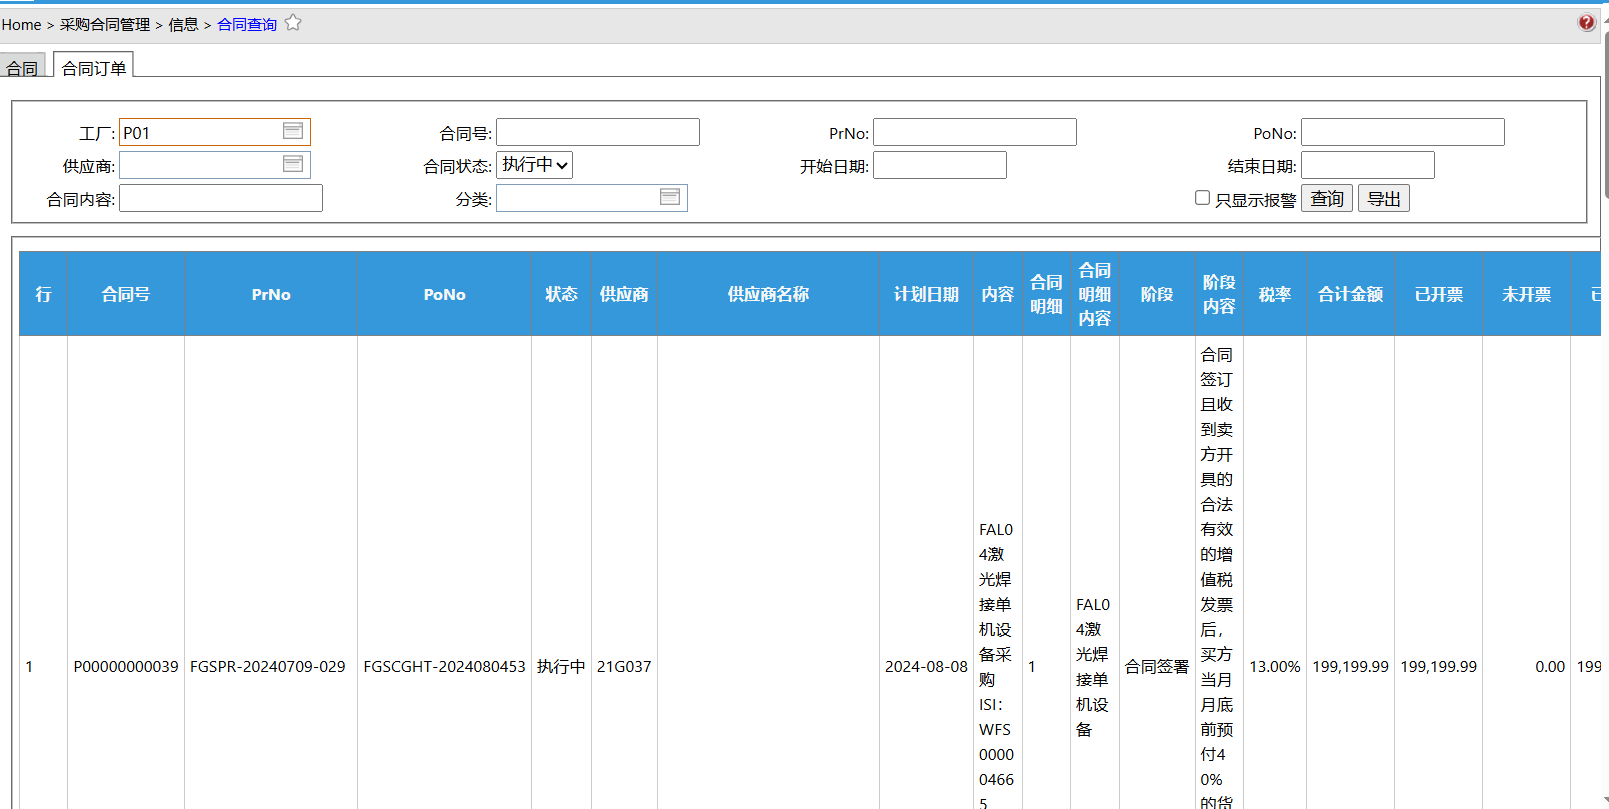Open the 分类 lookup picker icon
The image size is (1609, 809).
pyautogui.click(x=670, y=197)
